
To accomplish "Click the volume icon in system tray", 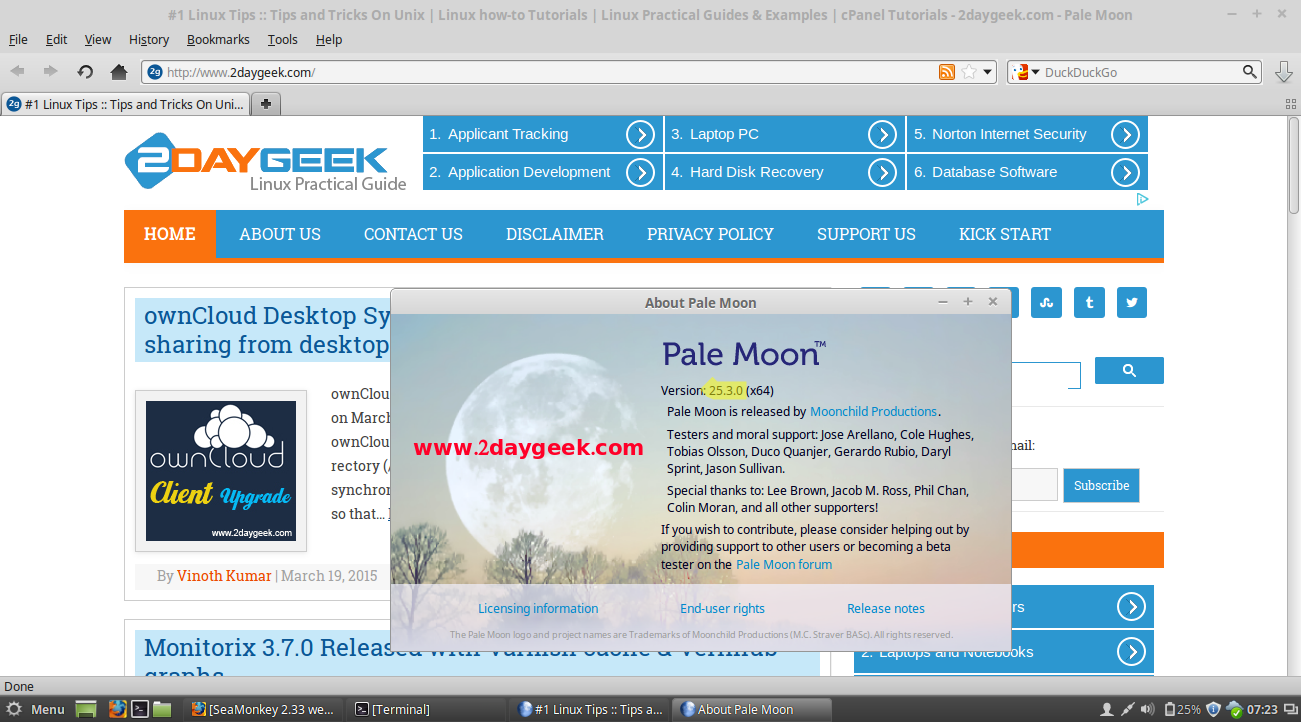I will pos(1147,709).
